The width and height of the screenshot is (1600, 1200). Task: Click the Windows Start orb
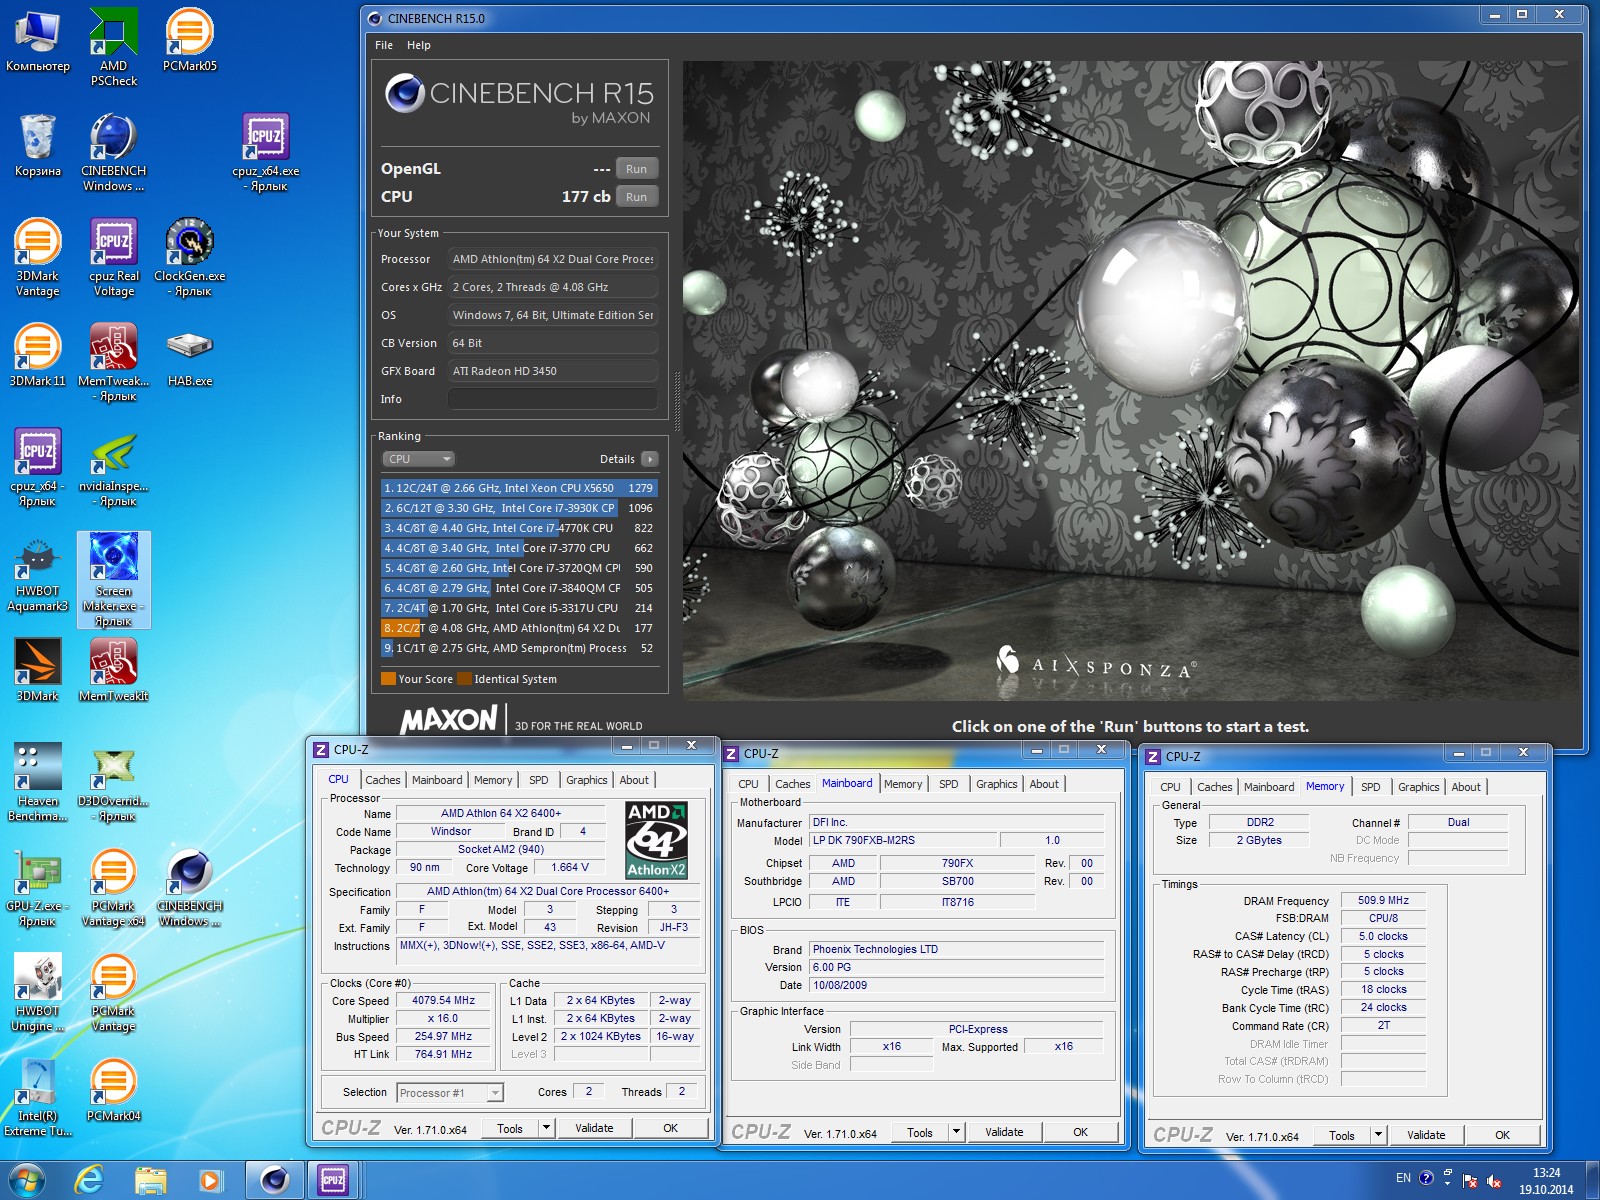[27, 1181]
